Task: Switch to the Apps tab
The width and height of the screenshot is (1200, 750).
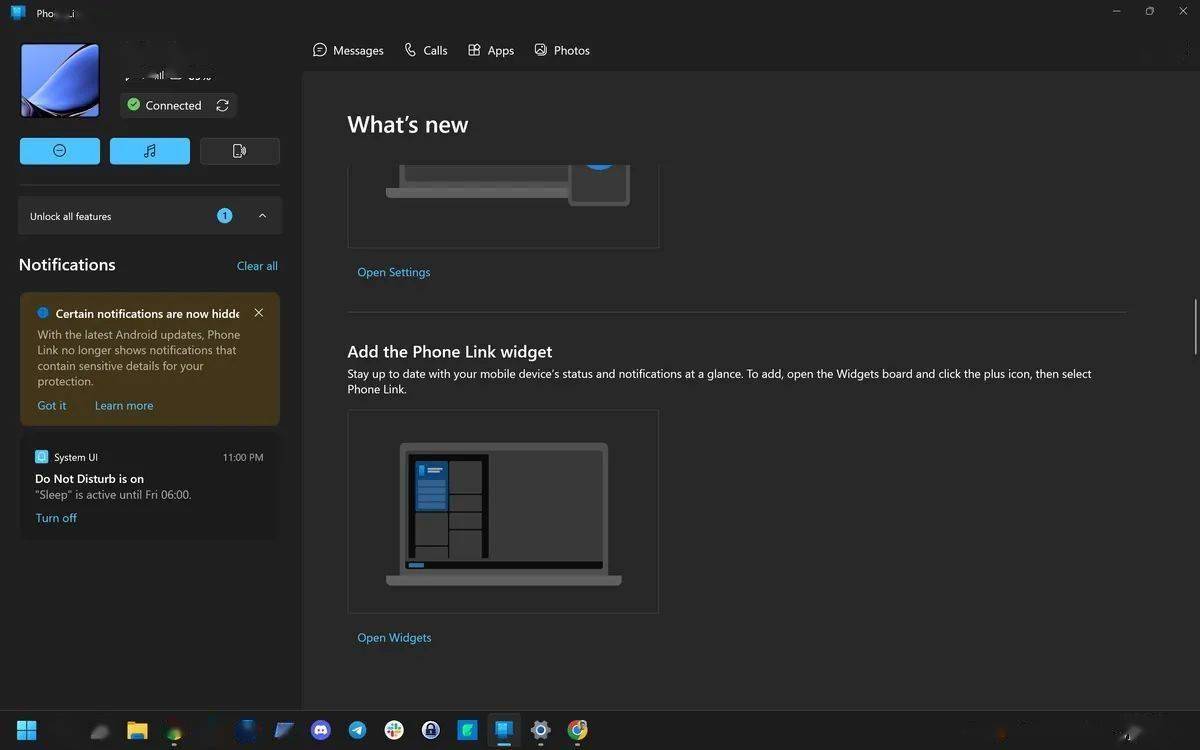Action: pos(490,50)
